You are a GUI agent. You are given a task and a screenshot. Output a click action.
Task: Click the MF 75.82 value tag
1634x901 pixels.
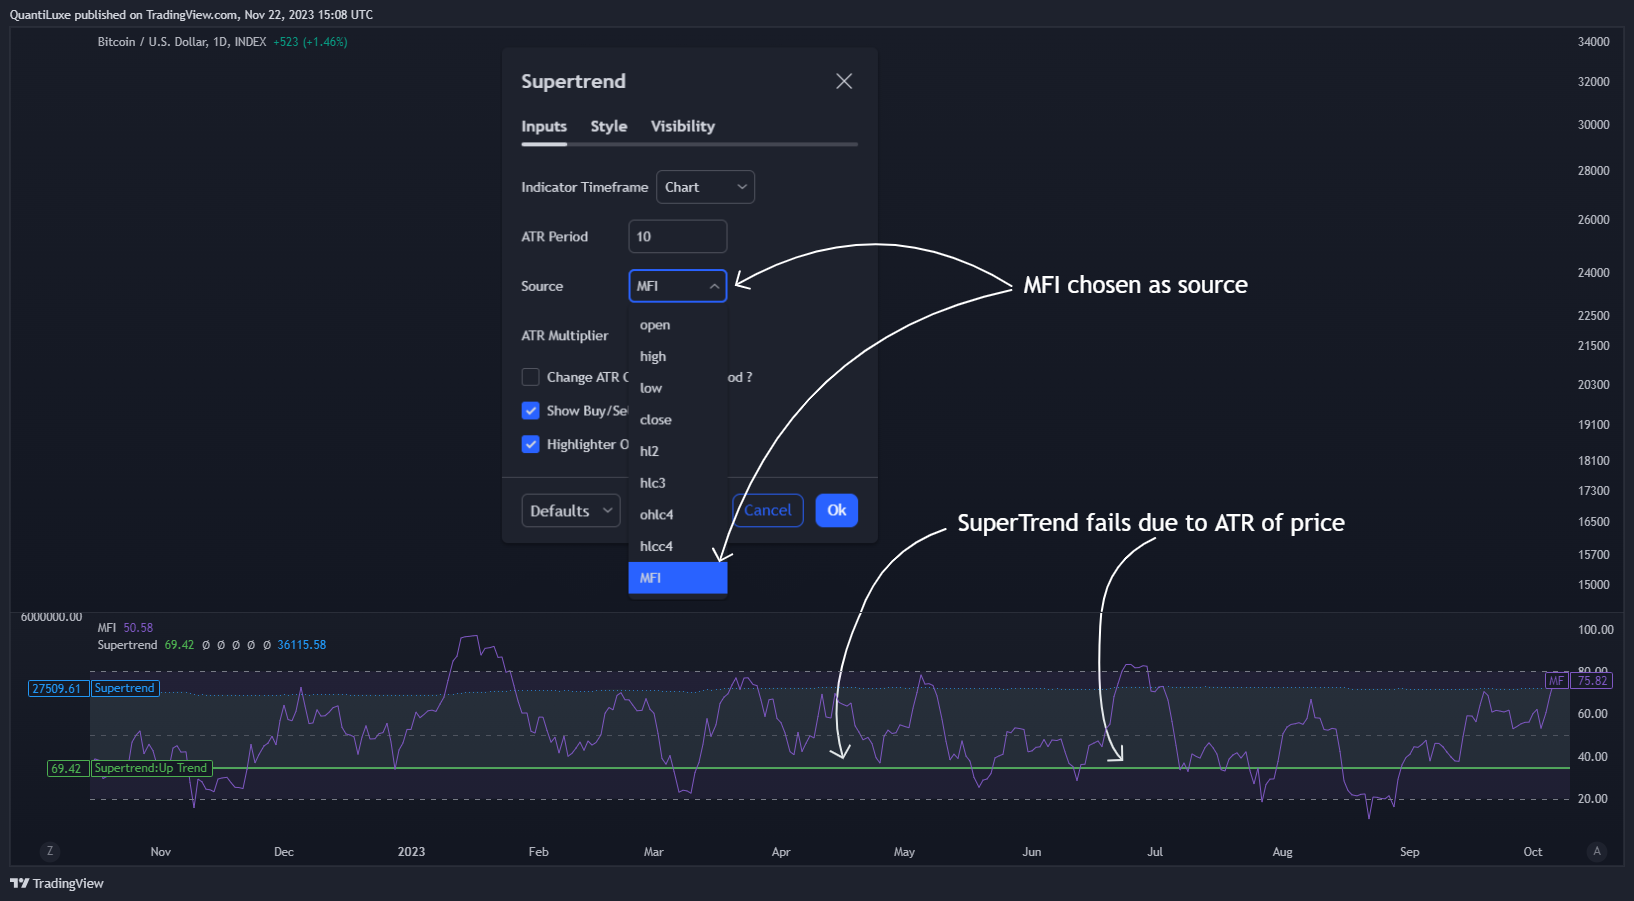[x=1579, y=681]
